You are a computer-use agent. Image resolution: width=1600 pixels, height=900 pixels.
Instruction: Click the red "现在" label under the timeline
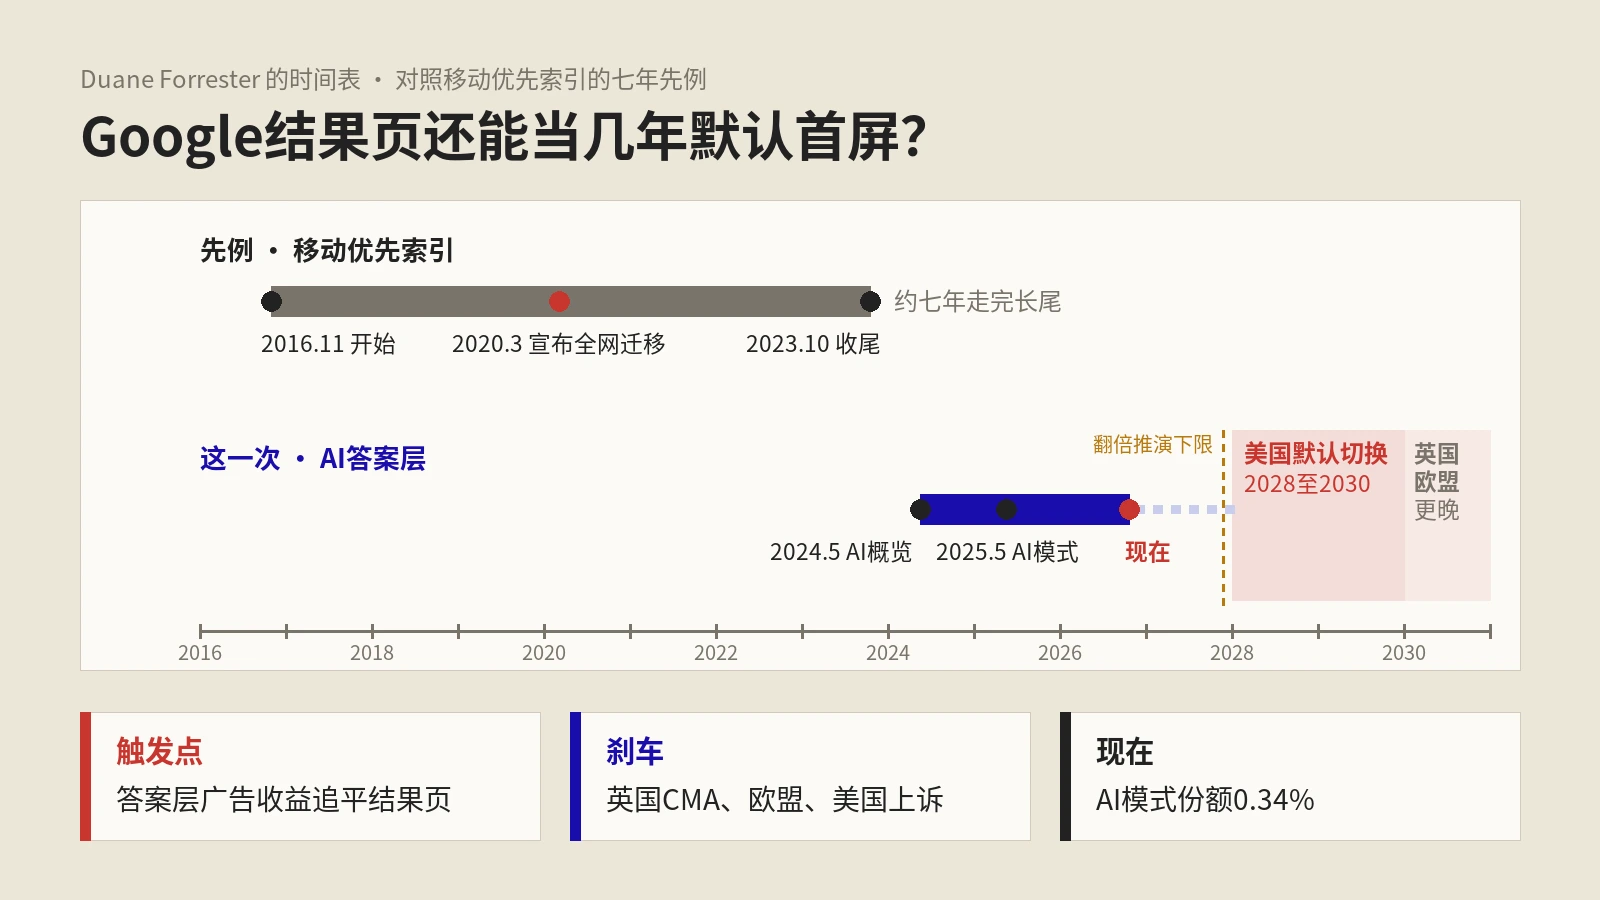1147,552
